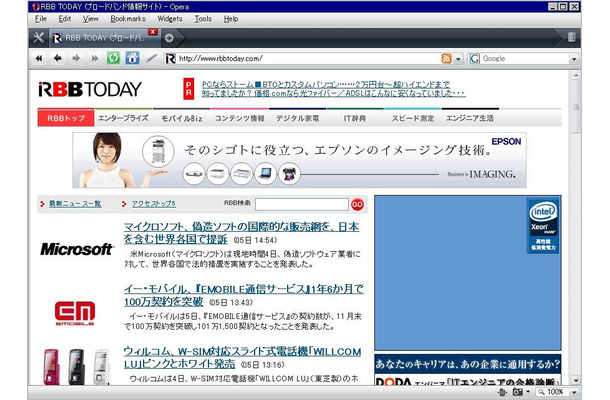Close the RBB TODAY tab

pos(153,32)
